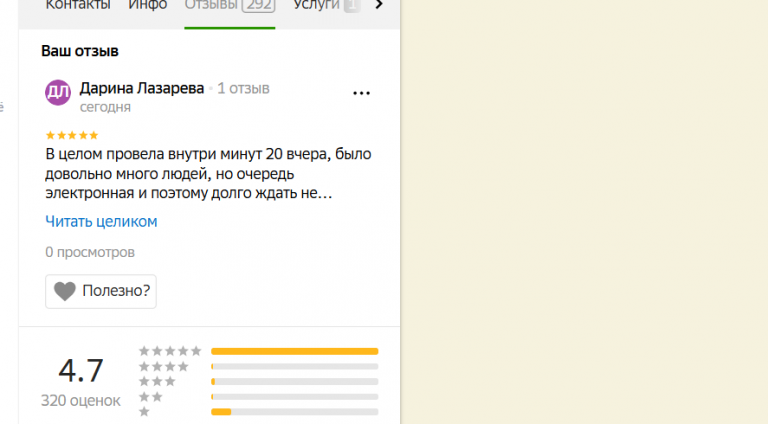Click the heart icon in Полезно button
Viewport: 768px width, 424px height.
click(x=65, y=291)
